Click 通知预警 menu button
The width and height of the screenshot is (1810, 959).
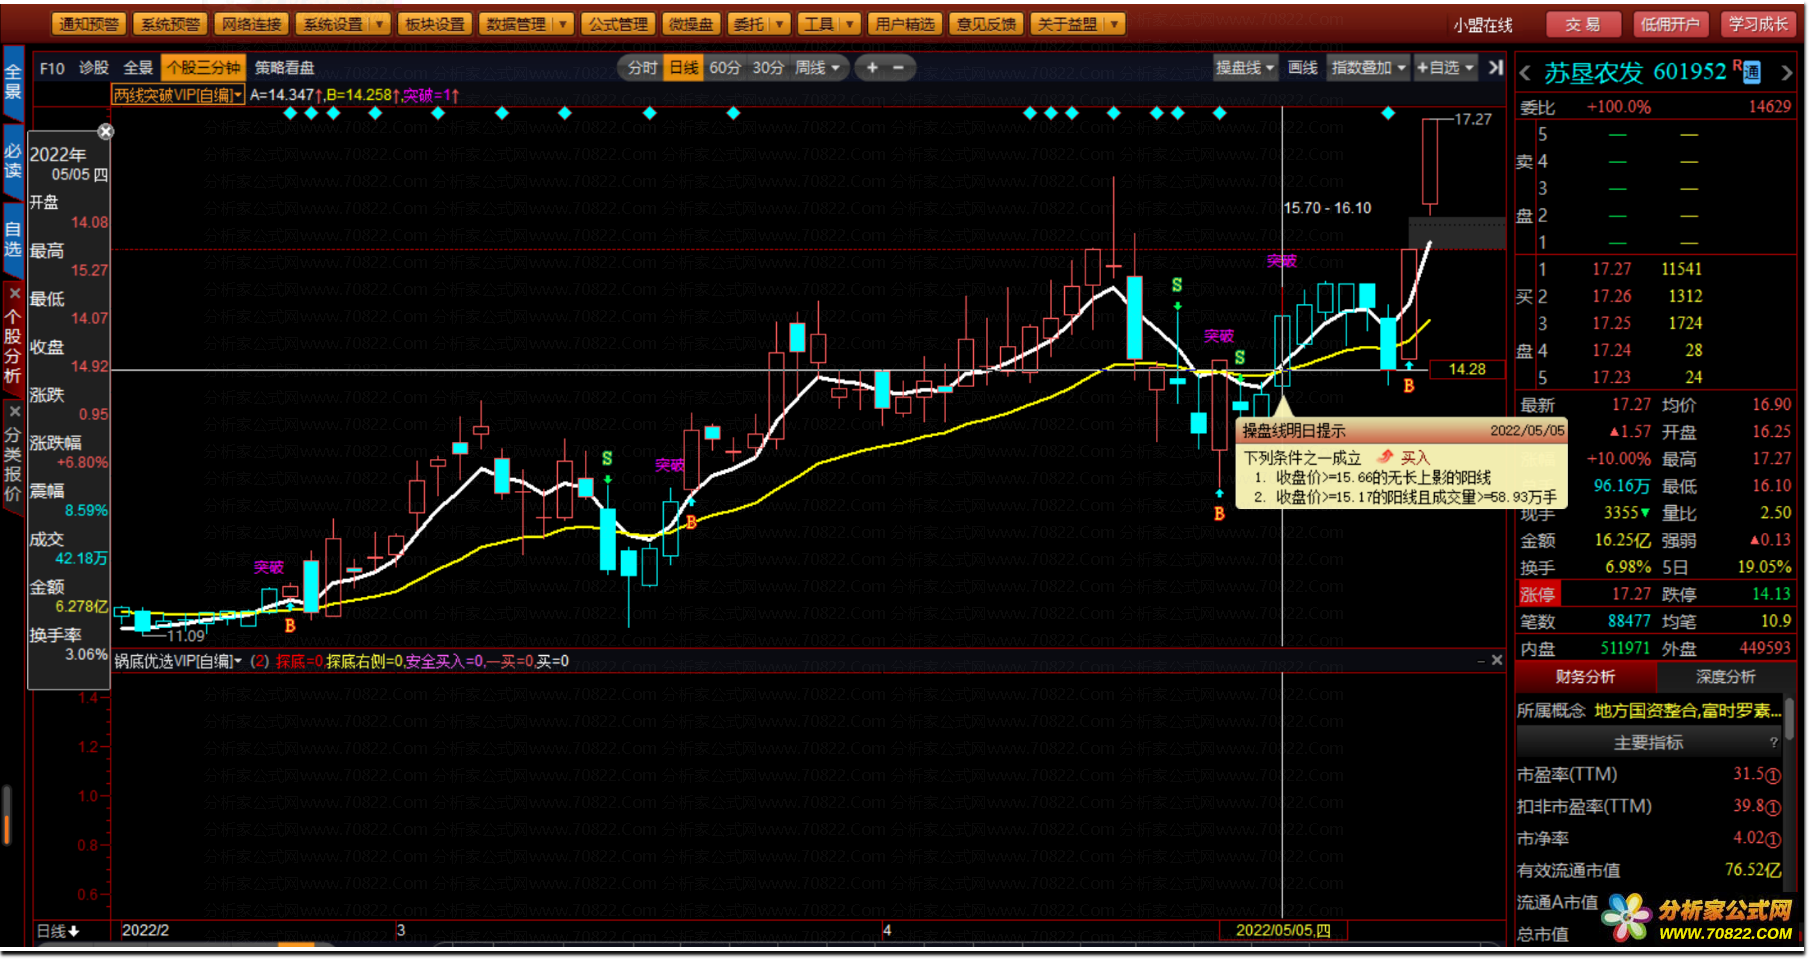click(89, 24)
